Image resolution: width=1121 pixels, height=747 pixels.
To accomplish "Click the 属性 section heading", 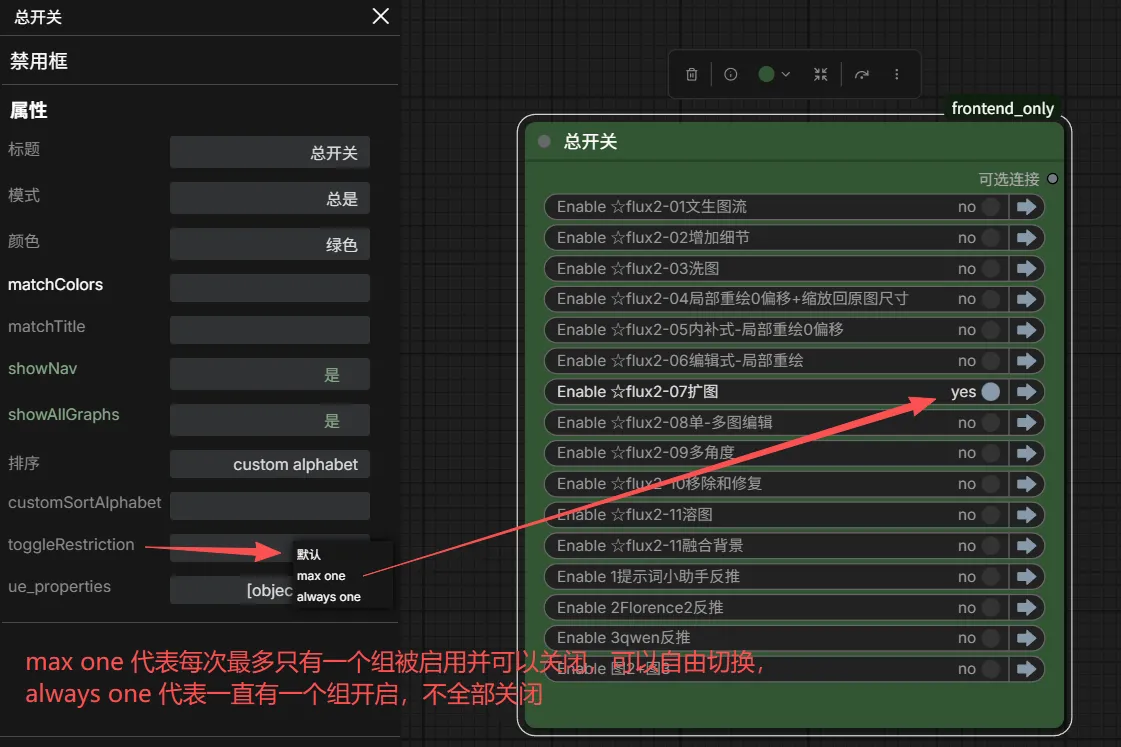I will pos(29,110).
